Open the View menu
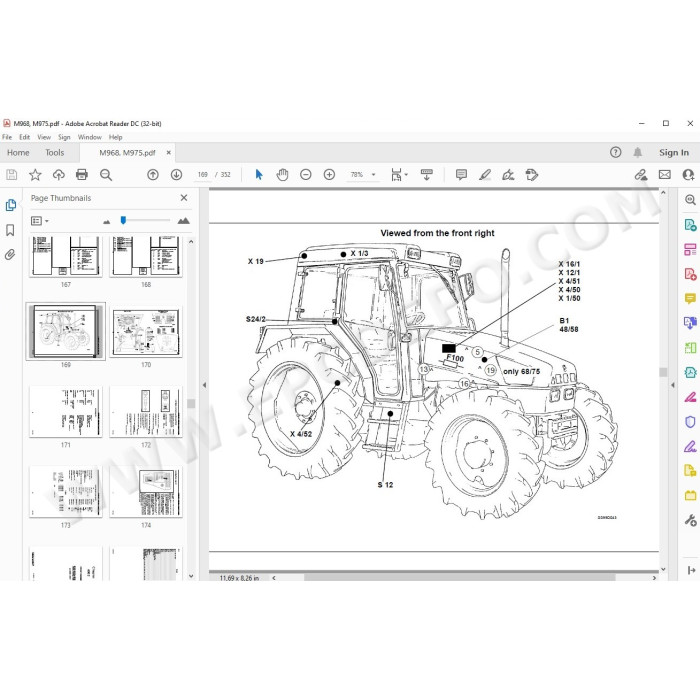This screenshot has width=700, height=700. tap(44, 137)
